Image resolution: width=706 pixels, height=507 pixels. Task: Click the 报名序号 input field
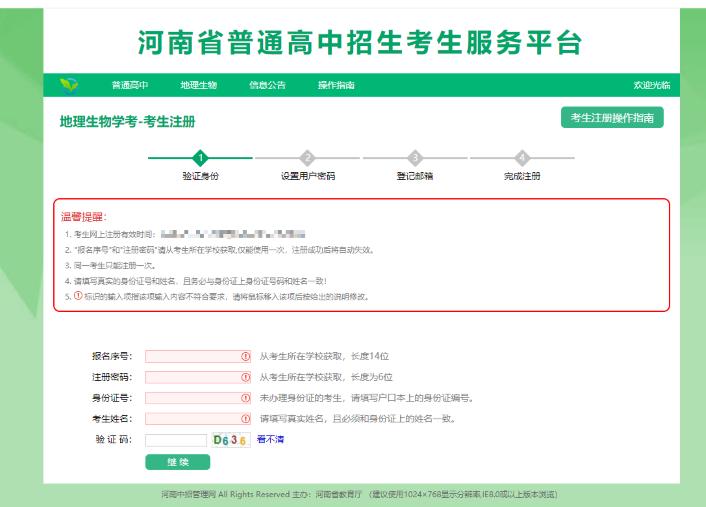[x=198, y=357]
